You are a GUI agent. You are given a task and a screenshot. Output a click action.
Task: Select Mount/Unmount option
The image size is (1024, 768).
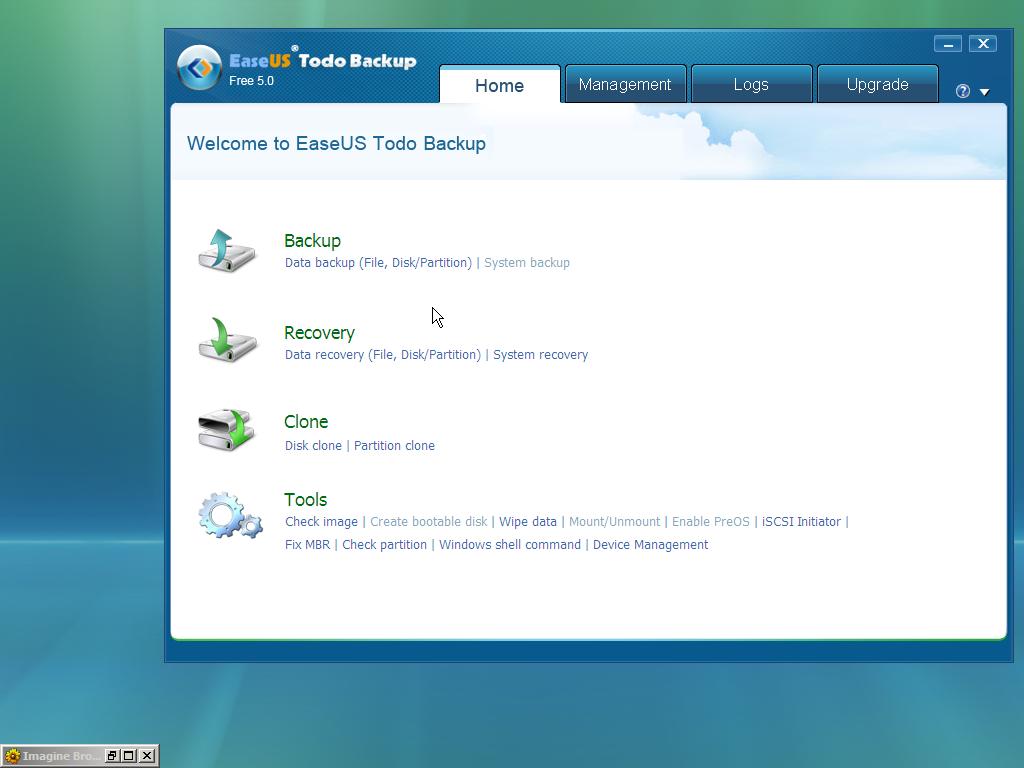(614, 522)
